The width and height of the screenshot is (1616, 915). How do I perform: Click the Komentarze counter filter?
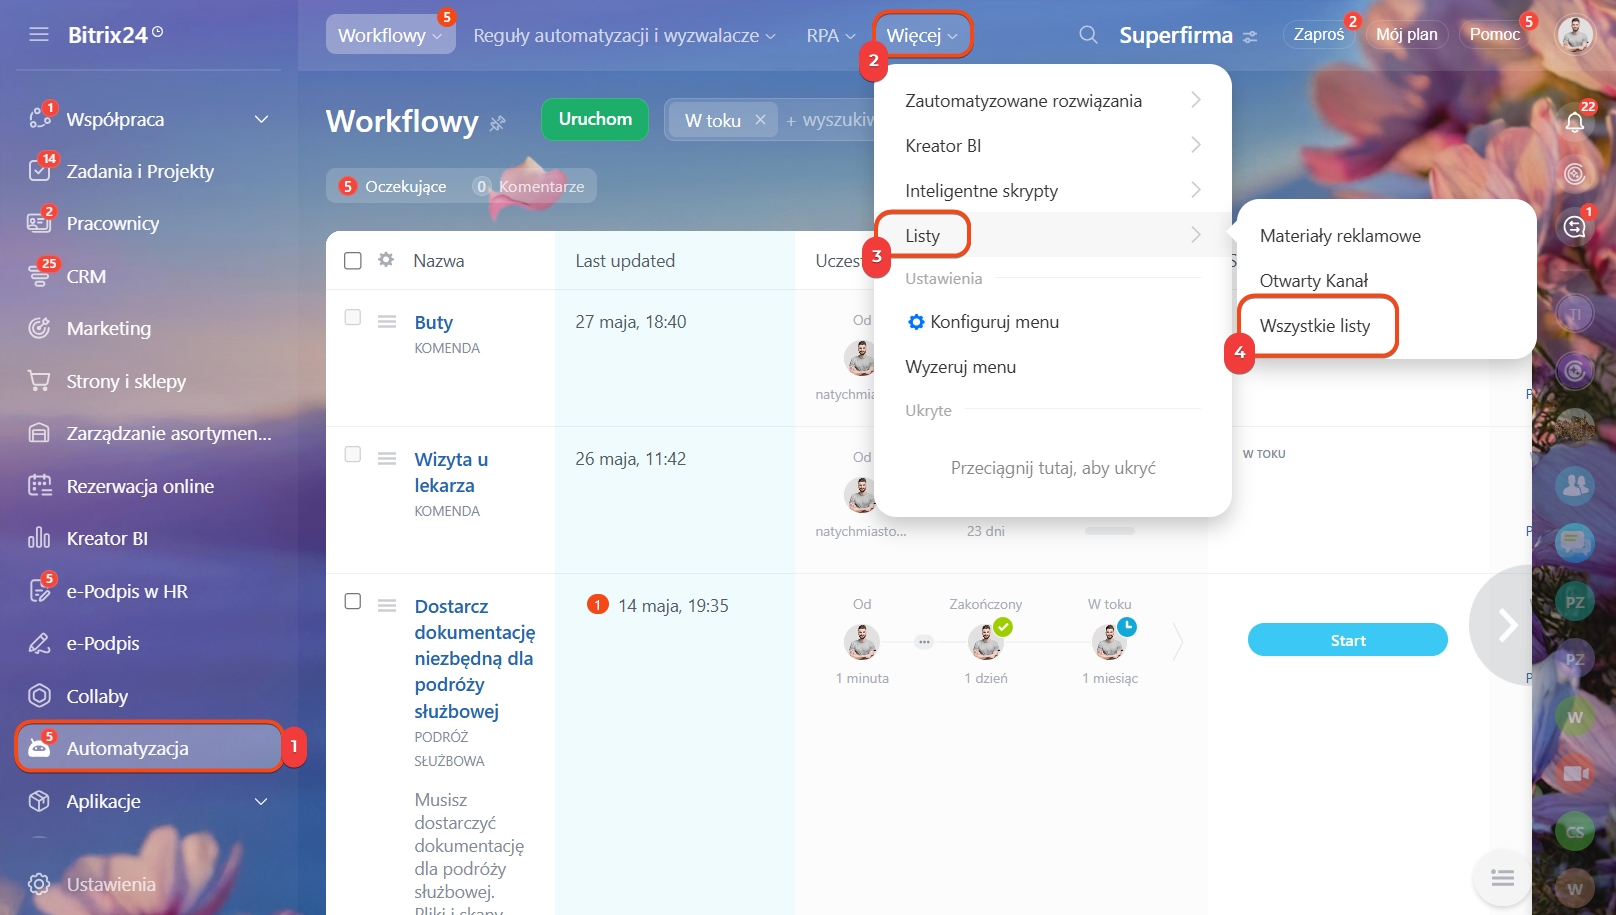529,186
